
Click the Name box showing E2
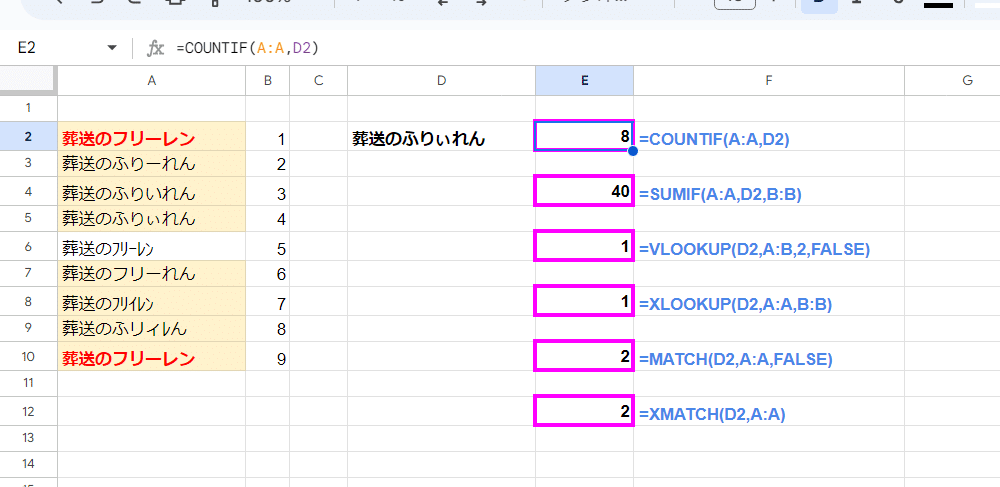pos(27,48)
